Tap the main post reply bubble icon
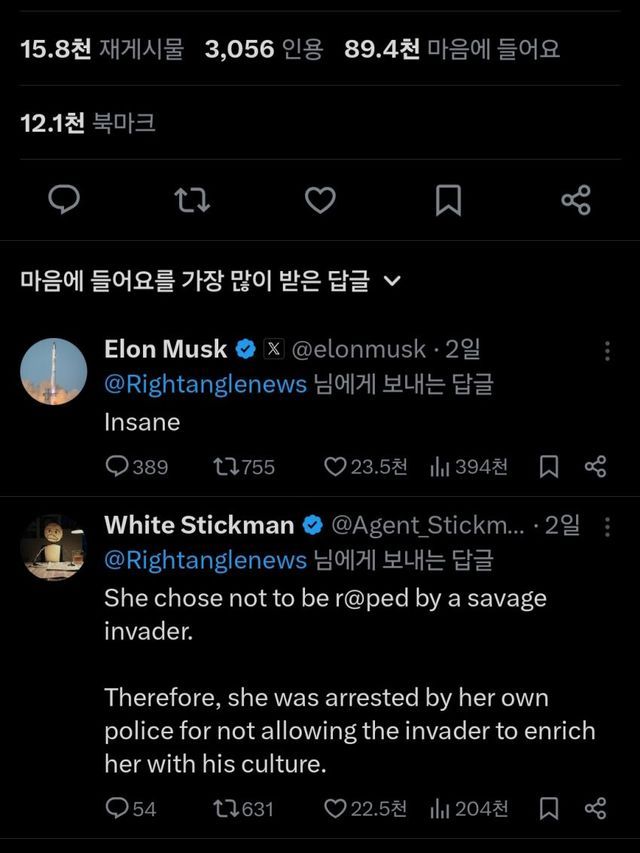The width and height of the screenshot is (640, 853). [x=65, y=200]
